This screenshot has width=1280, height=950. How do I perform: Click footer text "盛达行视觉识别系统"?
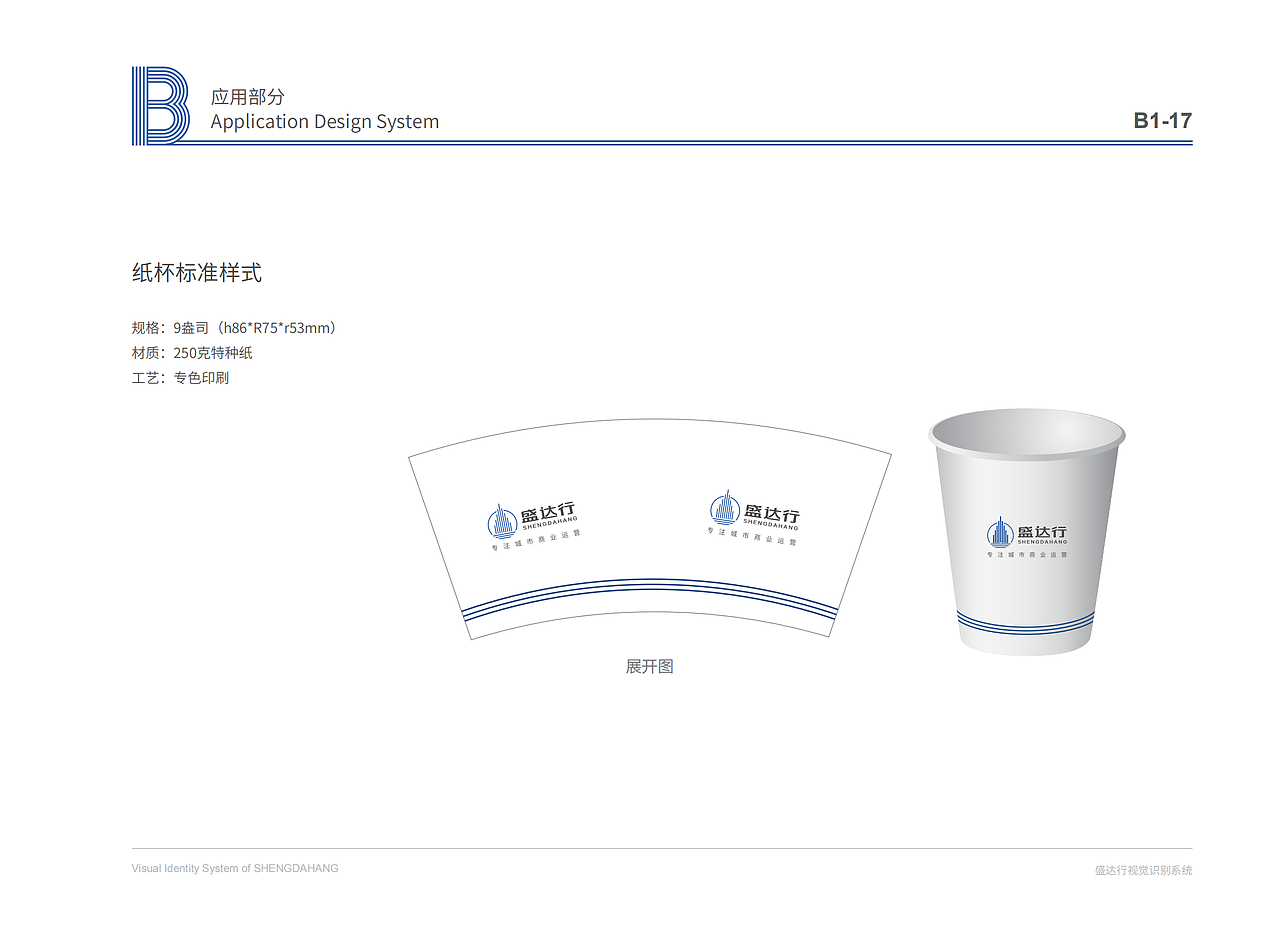point(1144,870)
